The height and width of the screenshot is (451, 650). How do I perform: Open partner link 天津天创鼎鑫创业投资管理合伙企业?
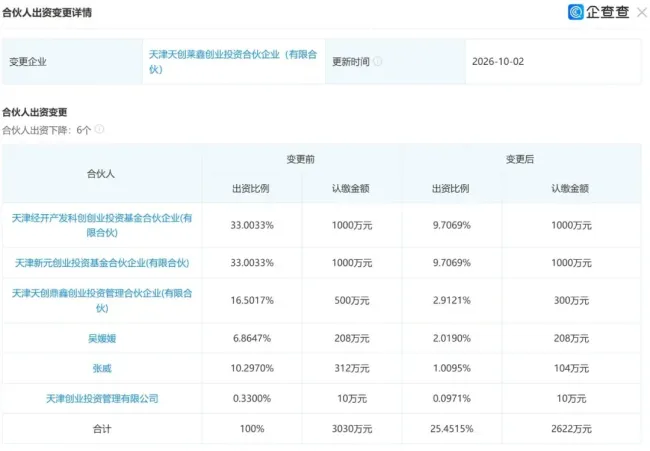102,301
